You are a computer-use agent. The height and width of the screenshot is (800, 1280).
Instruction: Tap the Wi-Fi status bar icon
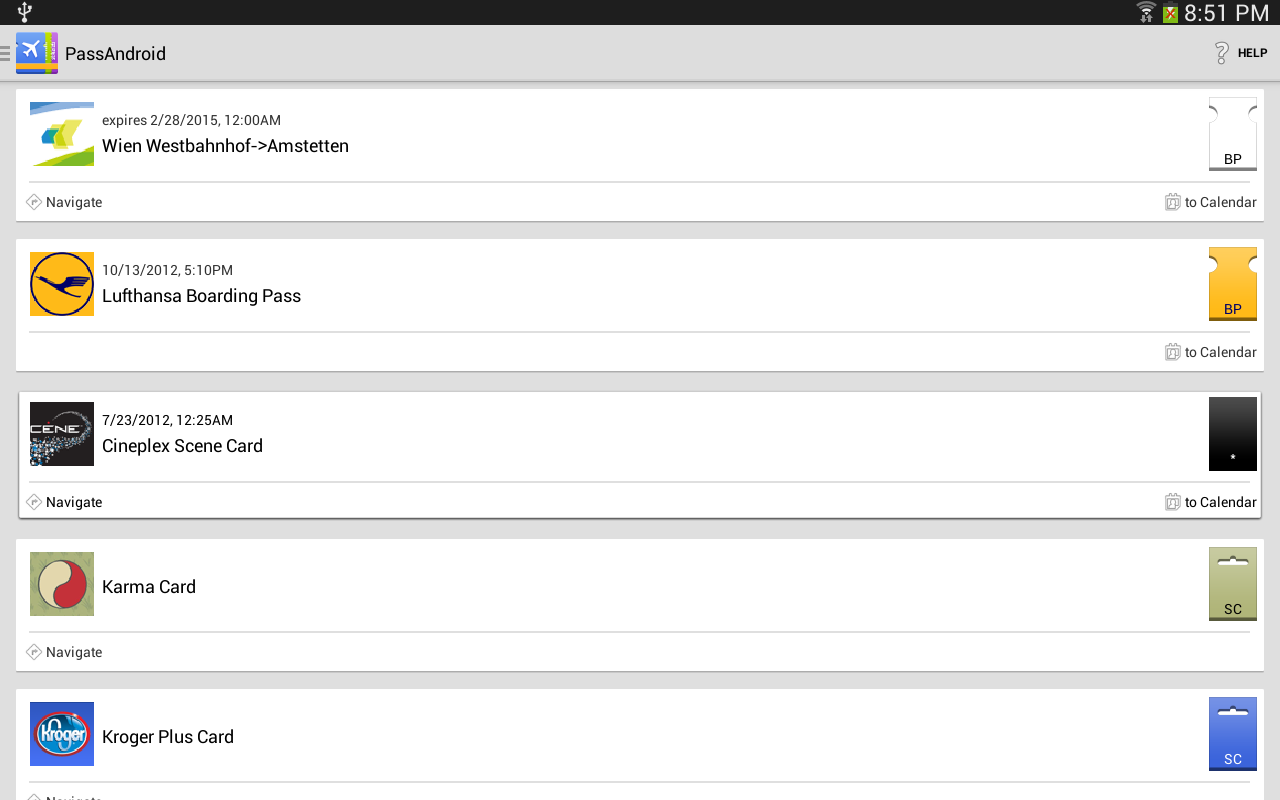pyautogui.click(x=1146, y=13)
